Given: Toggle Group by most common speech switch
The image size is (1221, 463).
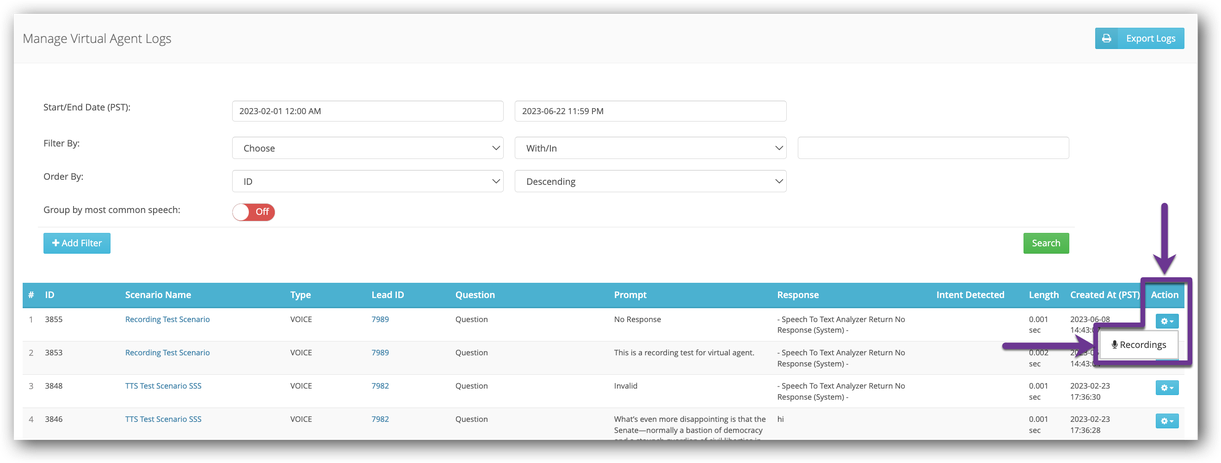Looking at the screenshot, I should pos(253,212).
